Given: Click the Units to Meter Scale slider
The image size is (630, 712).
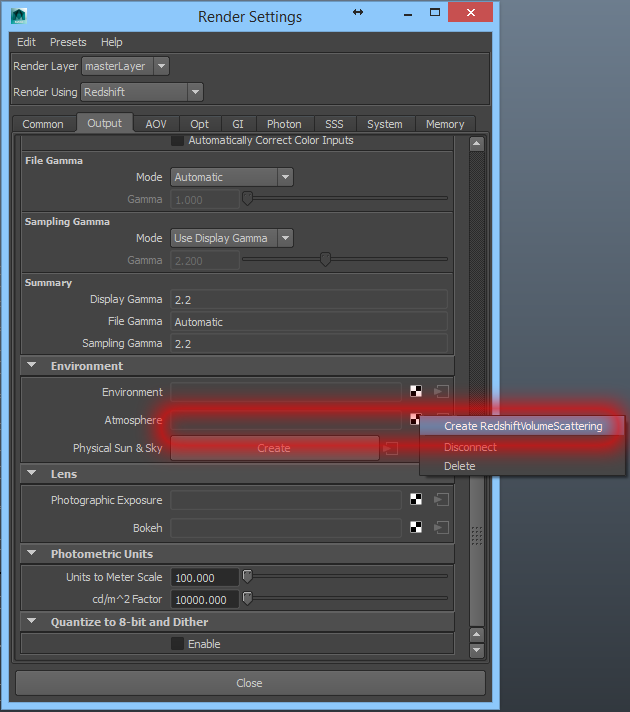Looking at the screenshot, I should click(x=346, y=577).
